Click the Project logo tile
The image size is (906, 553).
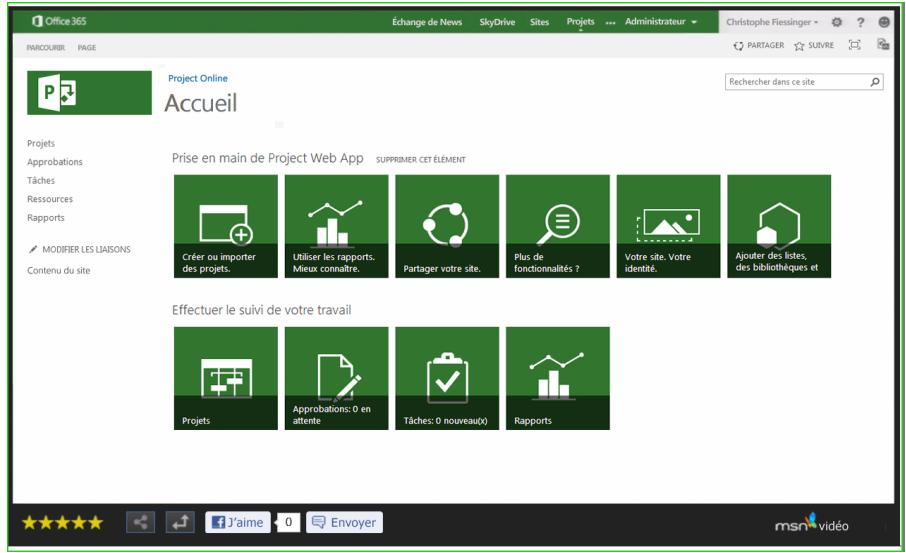(x=90, y=92)
